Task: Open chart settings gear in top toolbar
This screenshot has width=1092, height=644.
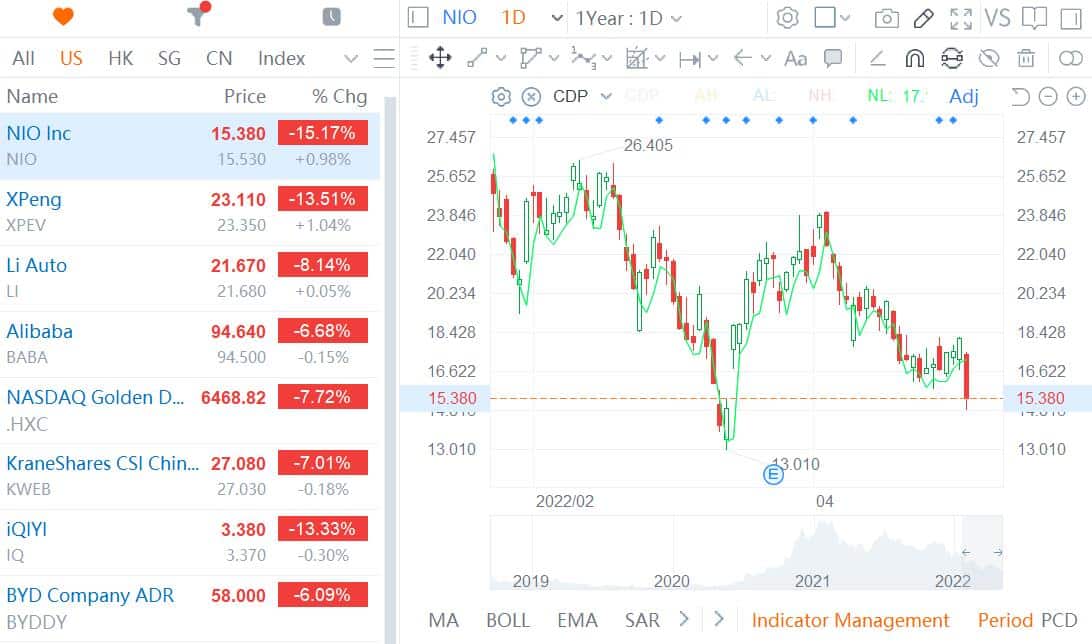Action: click(x=787, y=18)
